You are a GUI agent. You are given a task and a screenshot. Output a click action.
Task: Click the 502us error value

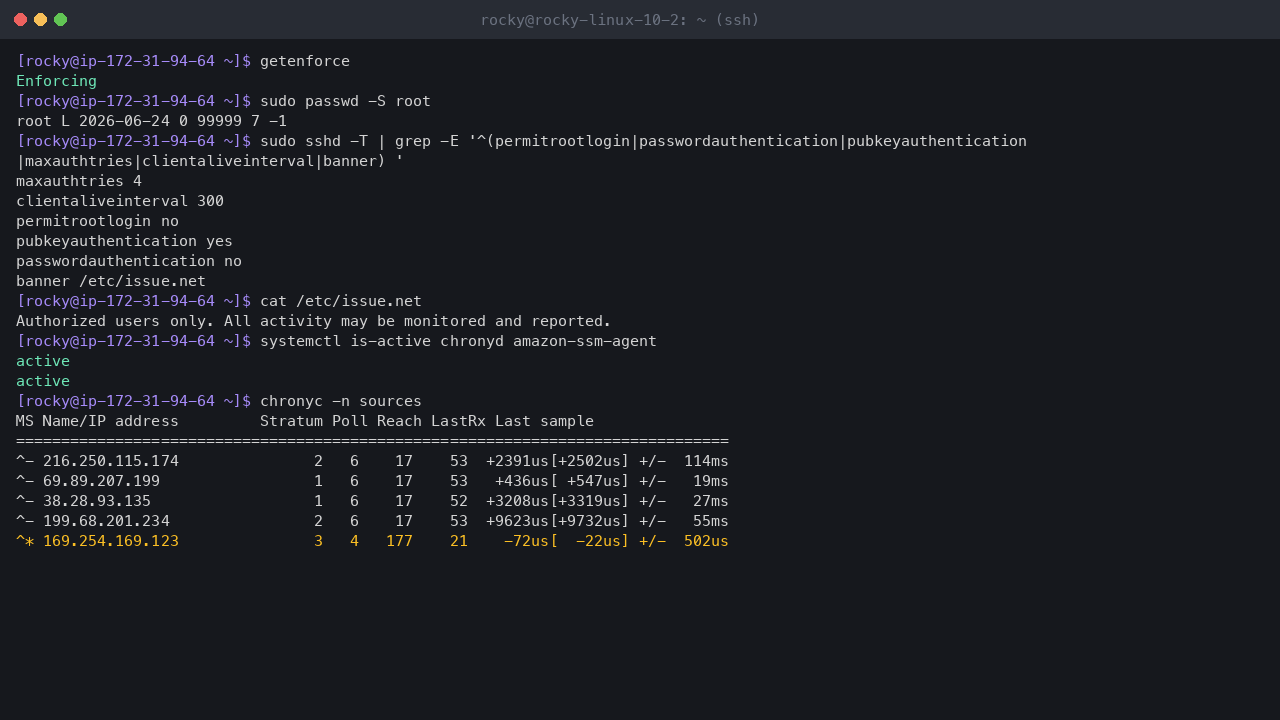(x=706, y=541)
